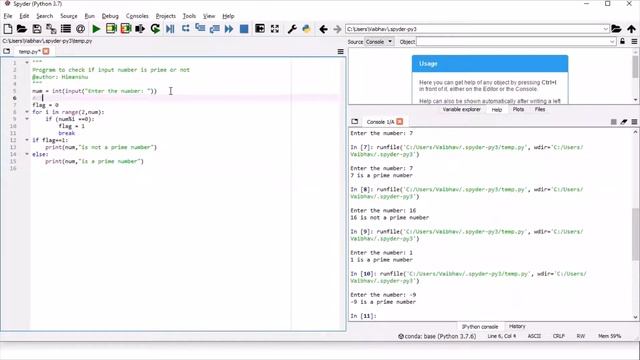640x360 pixels.
Task: Toggle fullscreen mode icon
Action: [x=275, y=29]
